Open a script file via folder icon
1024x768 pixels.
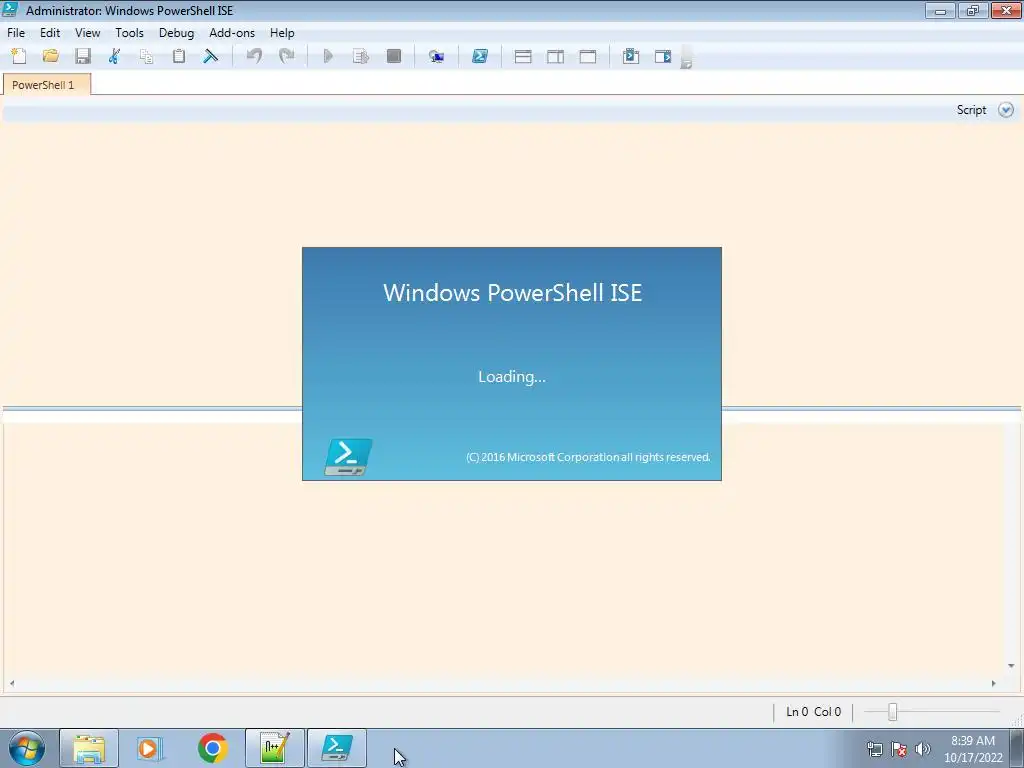(x=51, y=56)
